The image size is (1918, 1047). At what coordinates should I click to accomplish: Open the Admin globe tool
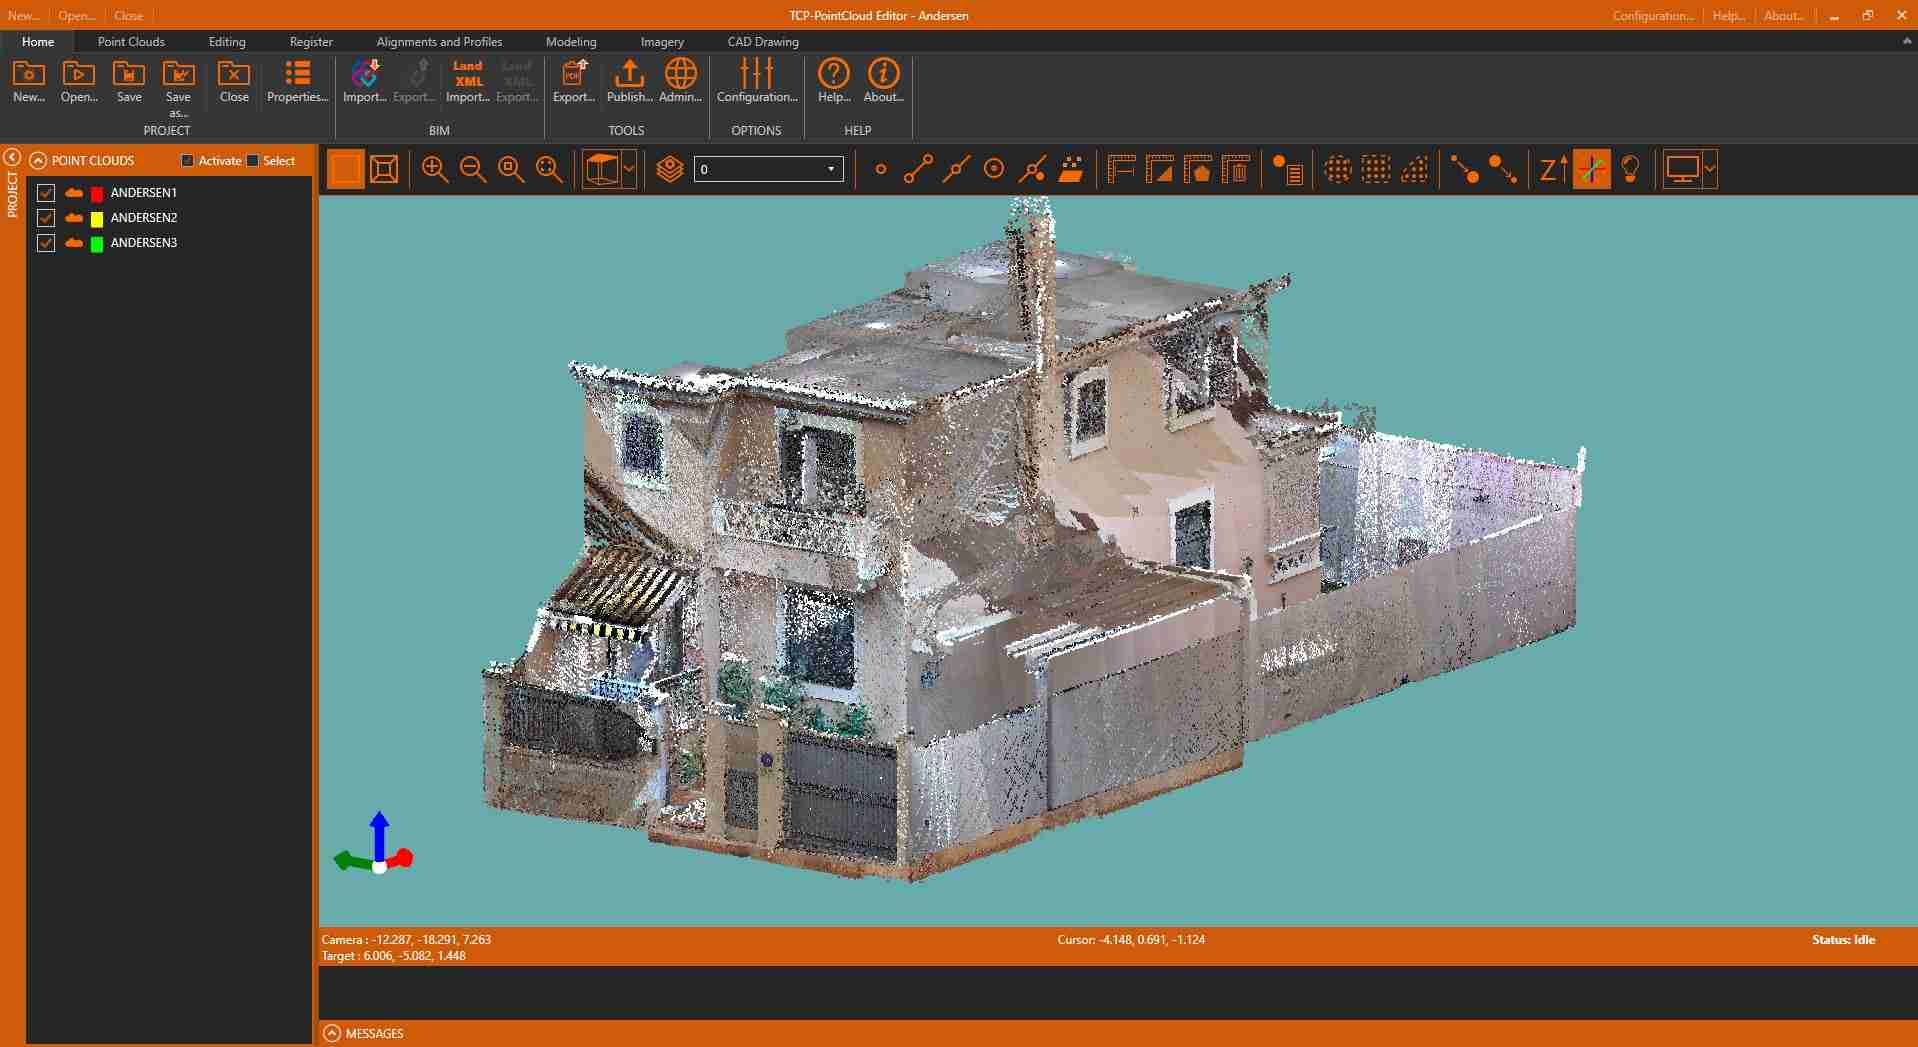pyautogui.click(x=680, y=81)
